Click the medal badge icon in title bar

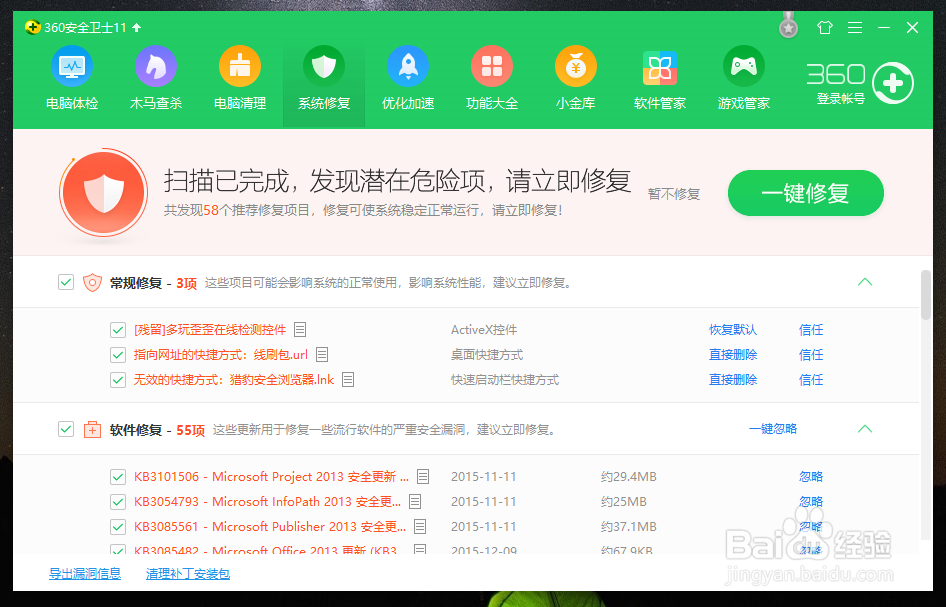coord(788,25)
